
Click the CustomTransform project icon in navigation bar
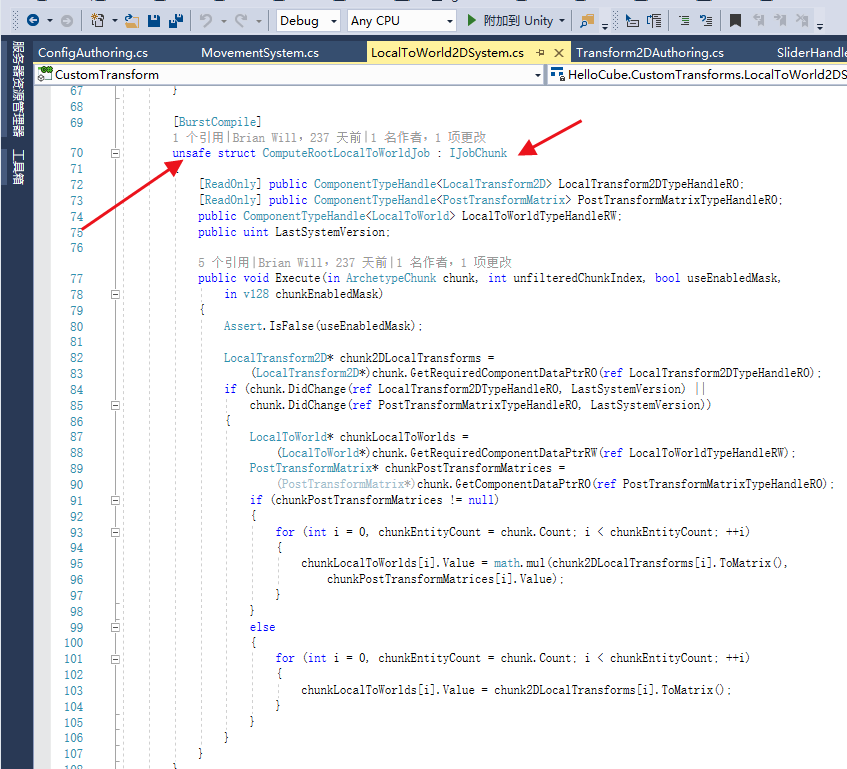[x=45, y=75]
